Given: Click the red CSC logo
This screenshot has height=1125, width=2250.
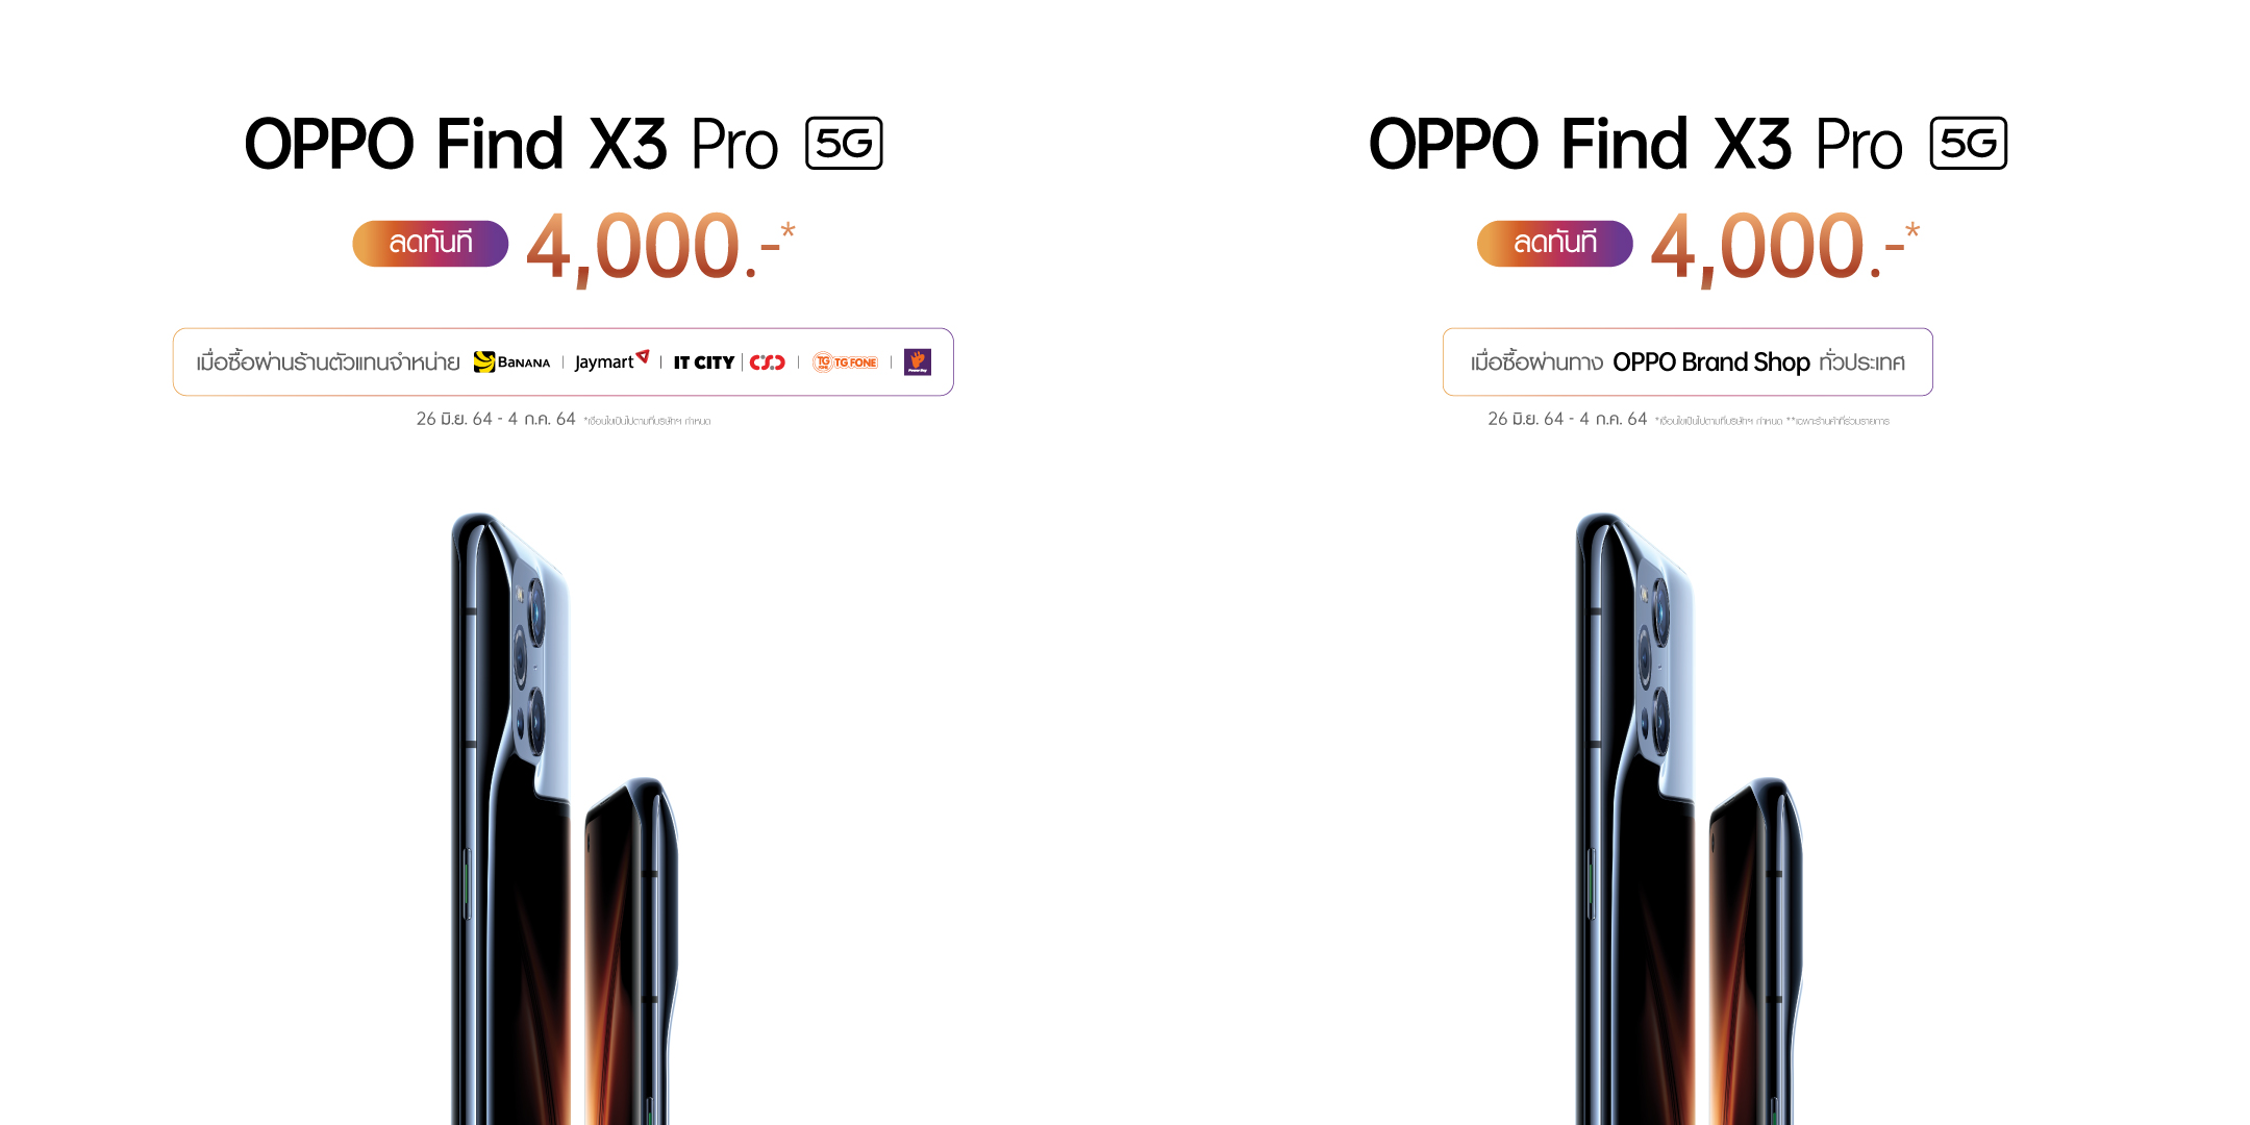Looking at the screenshot, I should (767, 362).
